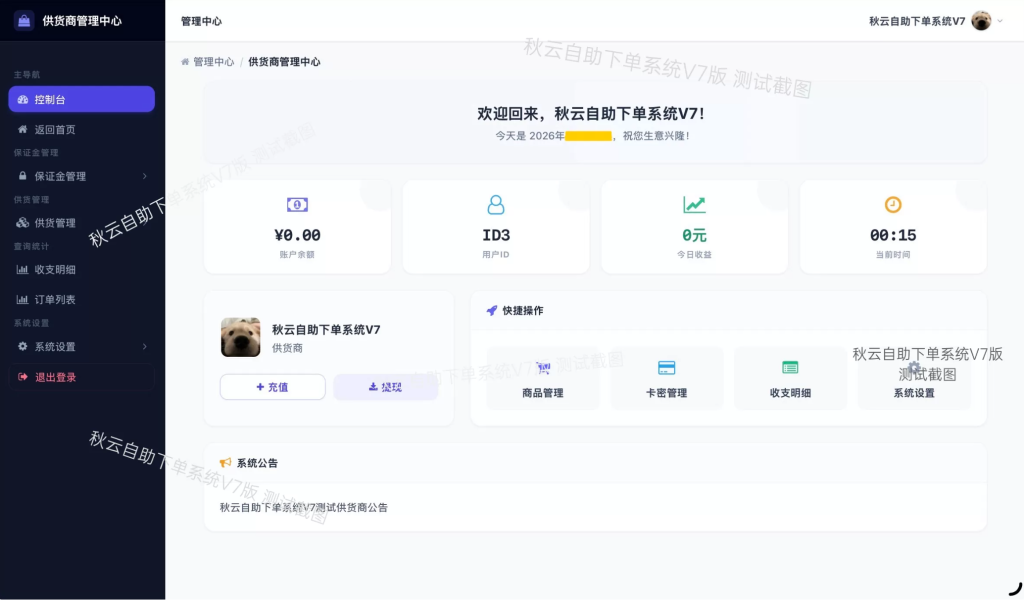The height and width of the screenshot is (605, 1024).
Task: Click the megaphone icon beside 系统公告
Action: pos(225,463)
